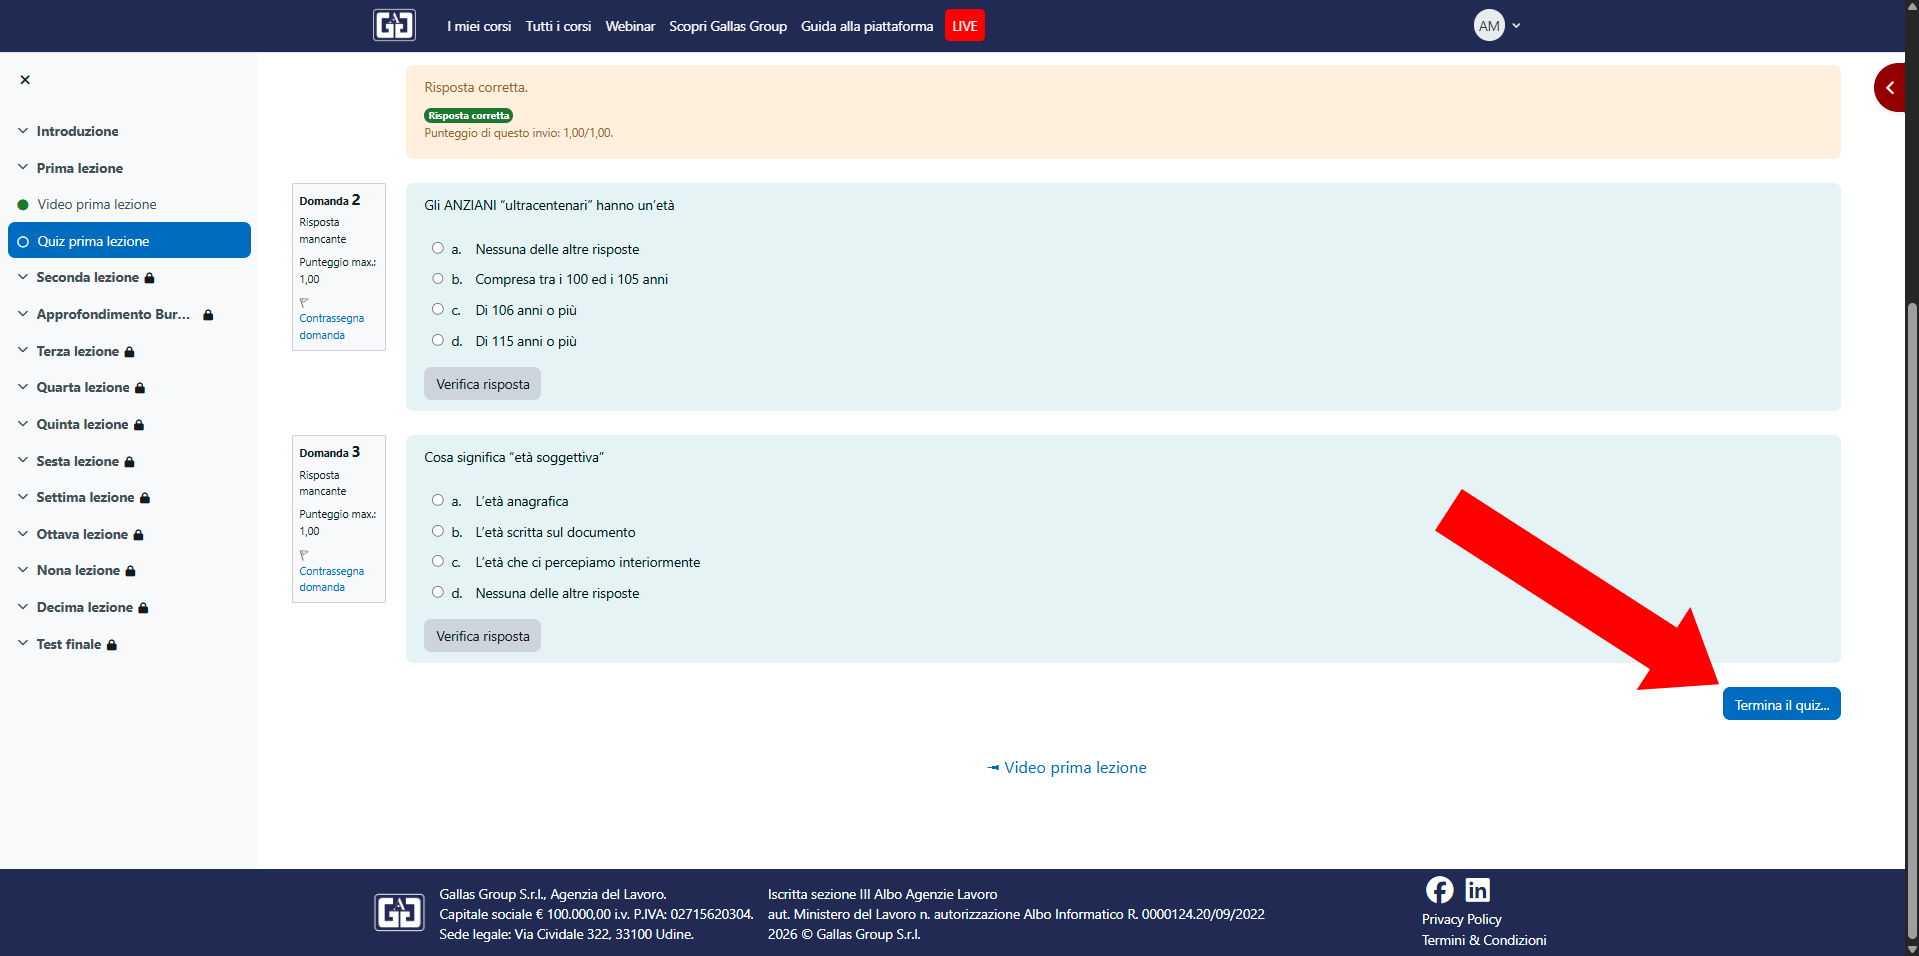This screenshot has width=1919, height=956.
Task: Open the user menu dropdown arrow
Action: (1516, 26)
